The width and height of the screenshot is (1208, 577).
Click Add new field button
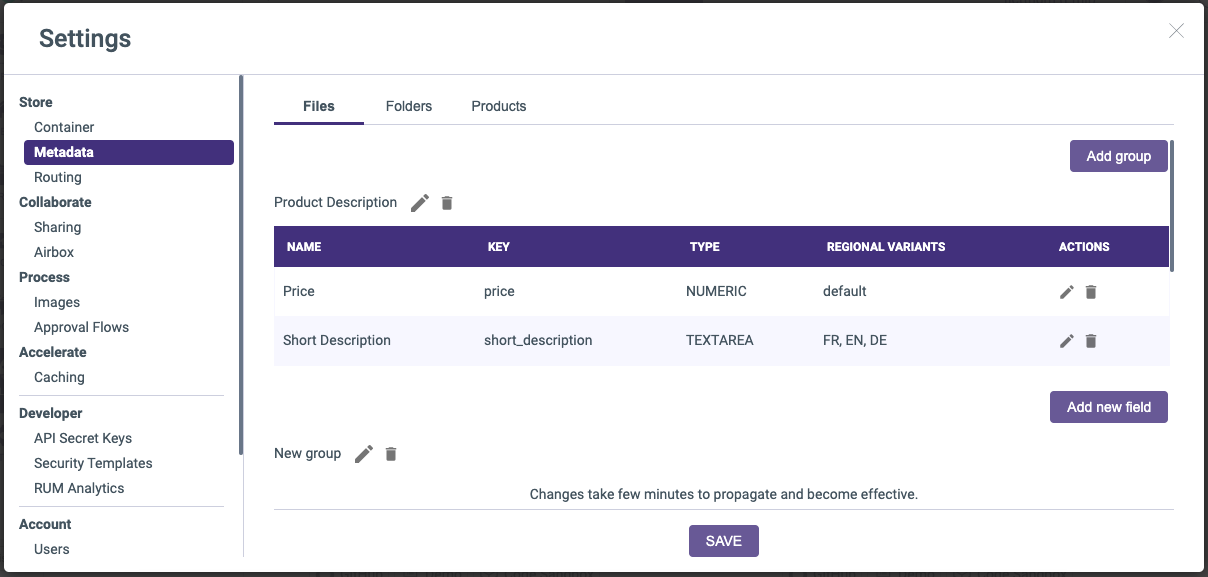pos(1109,407)
